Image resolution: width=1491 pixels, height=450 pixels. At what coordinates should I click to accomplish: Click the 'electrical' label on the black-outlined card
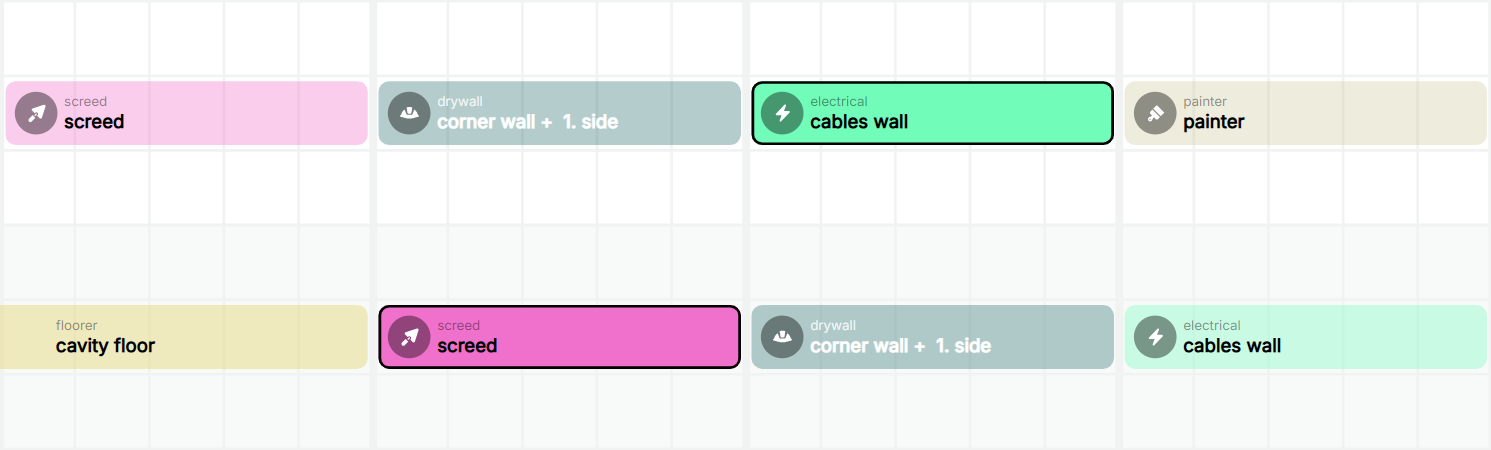(839, 102)
